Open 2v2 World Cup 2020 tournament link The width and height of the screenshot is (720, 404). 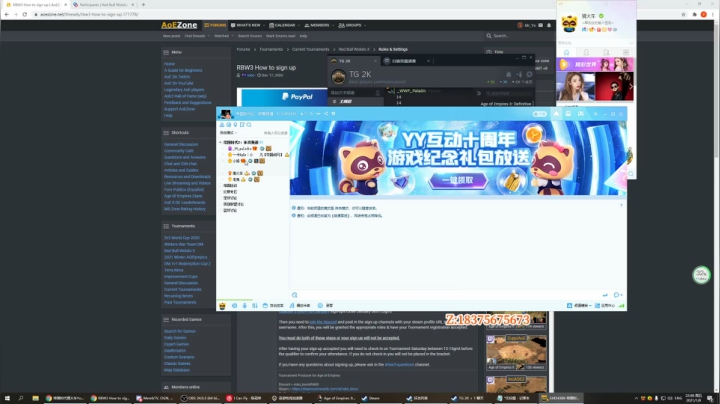182,238
